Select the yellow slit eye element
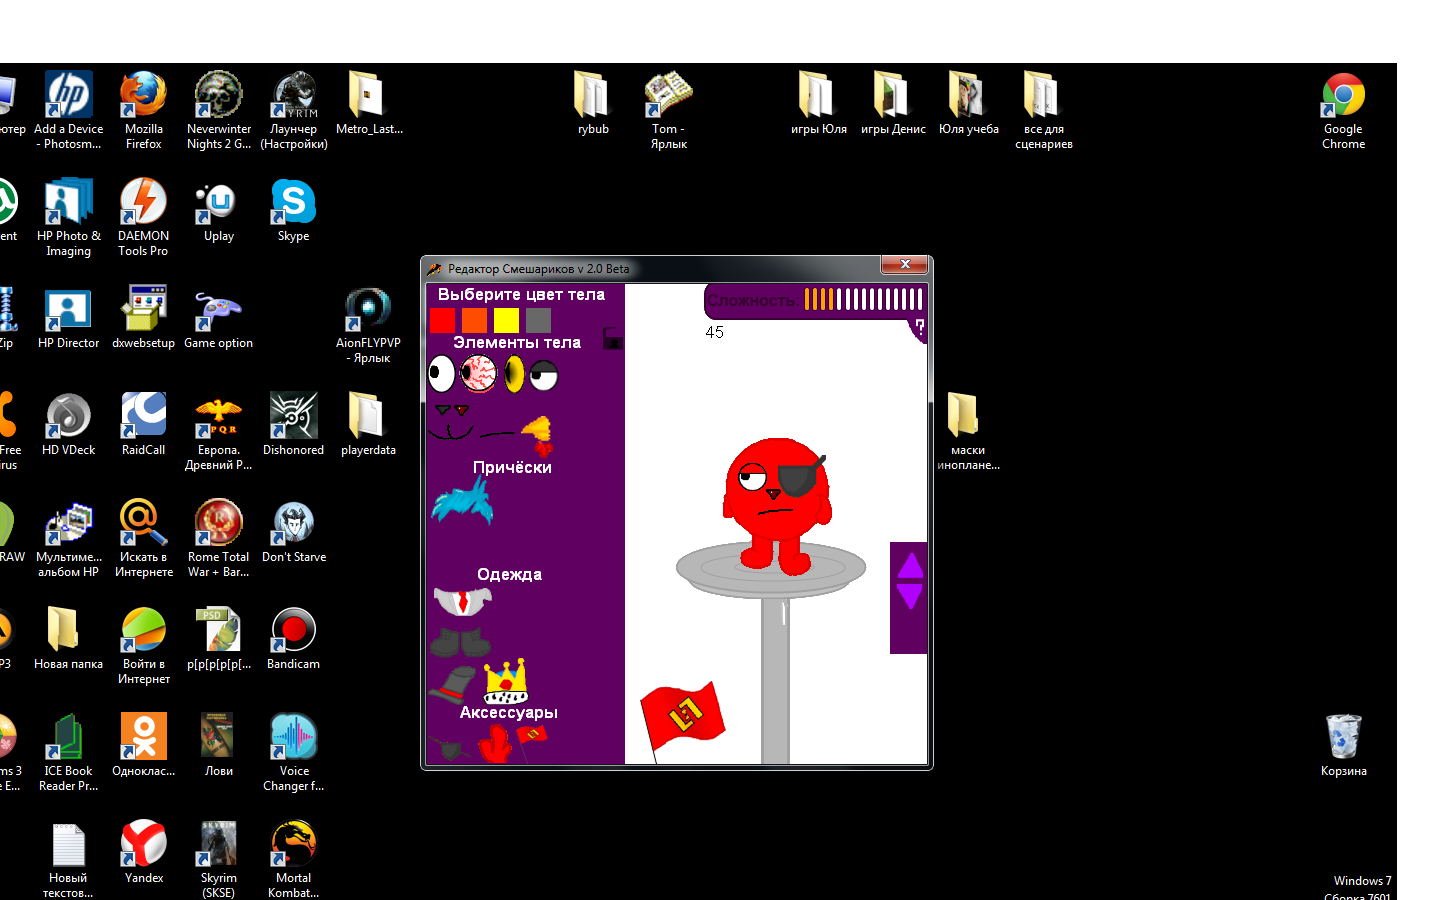The height and width of the screenshot is (900, 1440). click(514, 374)
